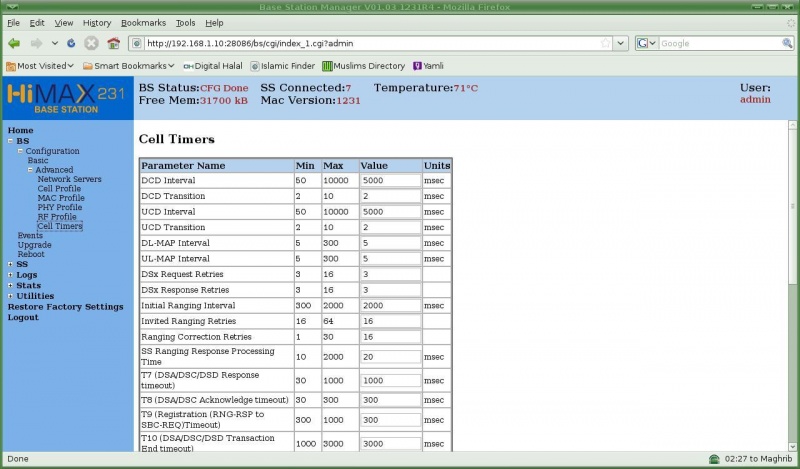Collapse the Advanced configuration tree node
The width and height of the screenshot is (800, 469).
pos(30,170)
